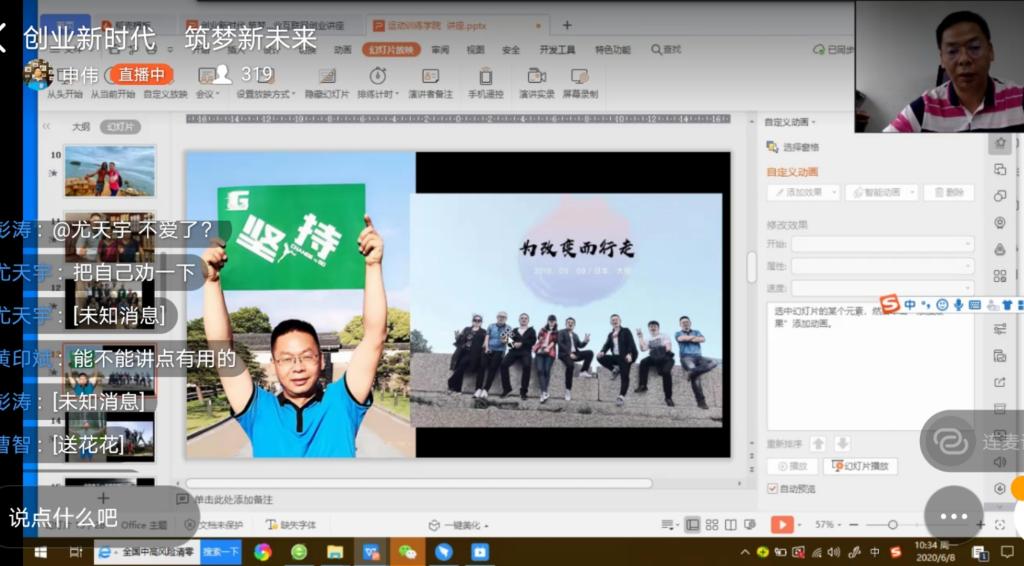The width and height of the screenshot is (1024, 566).
Task: Expand the 开始 start dropdown in animation panel
Action: click(x=882, y=244)
